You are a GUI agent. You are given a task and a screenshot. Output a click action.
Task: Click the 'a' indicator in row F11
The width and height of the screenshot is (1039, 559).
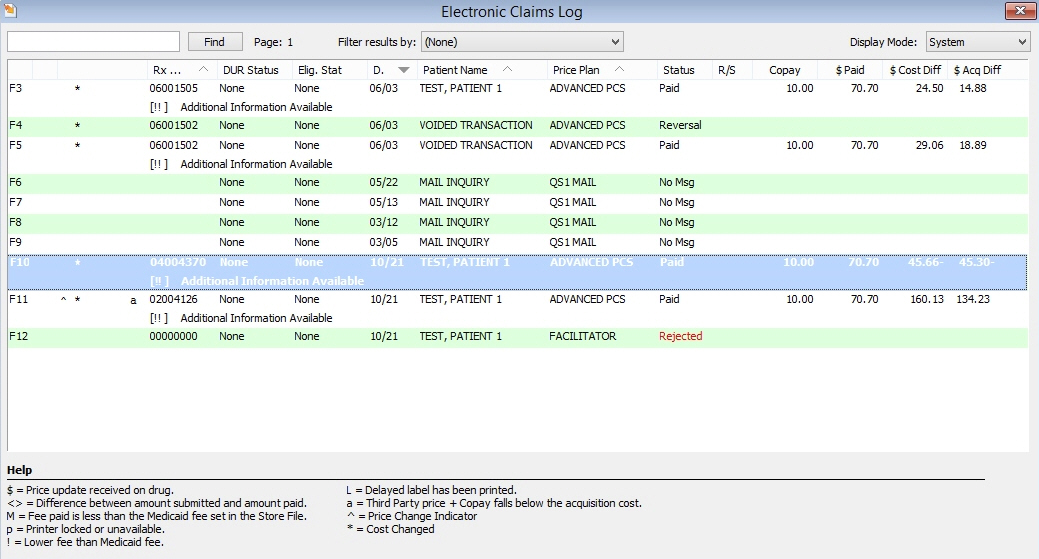(x=133, y=300)
